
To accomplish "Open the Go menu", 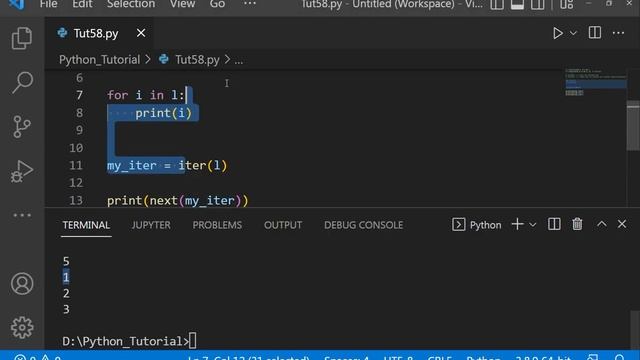I will (217, 4).
